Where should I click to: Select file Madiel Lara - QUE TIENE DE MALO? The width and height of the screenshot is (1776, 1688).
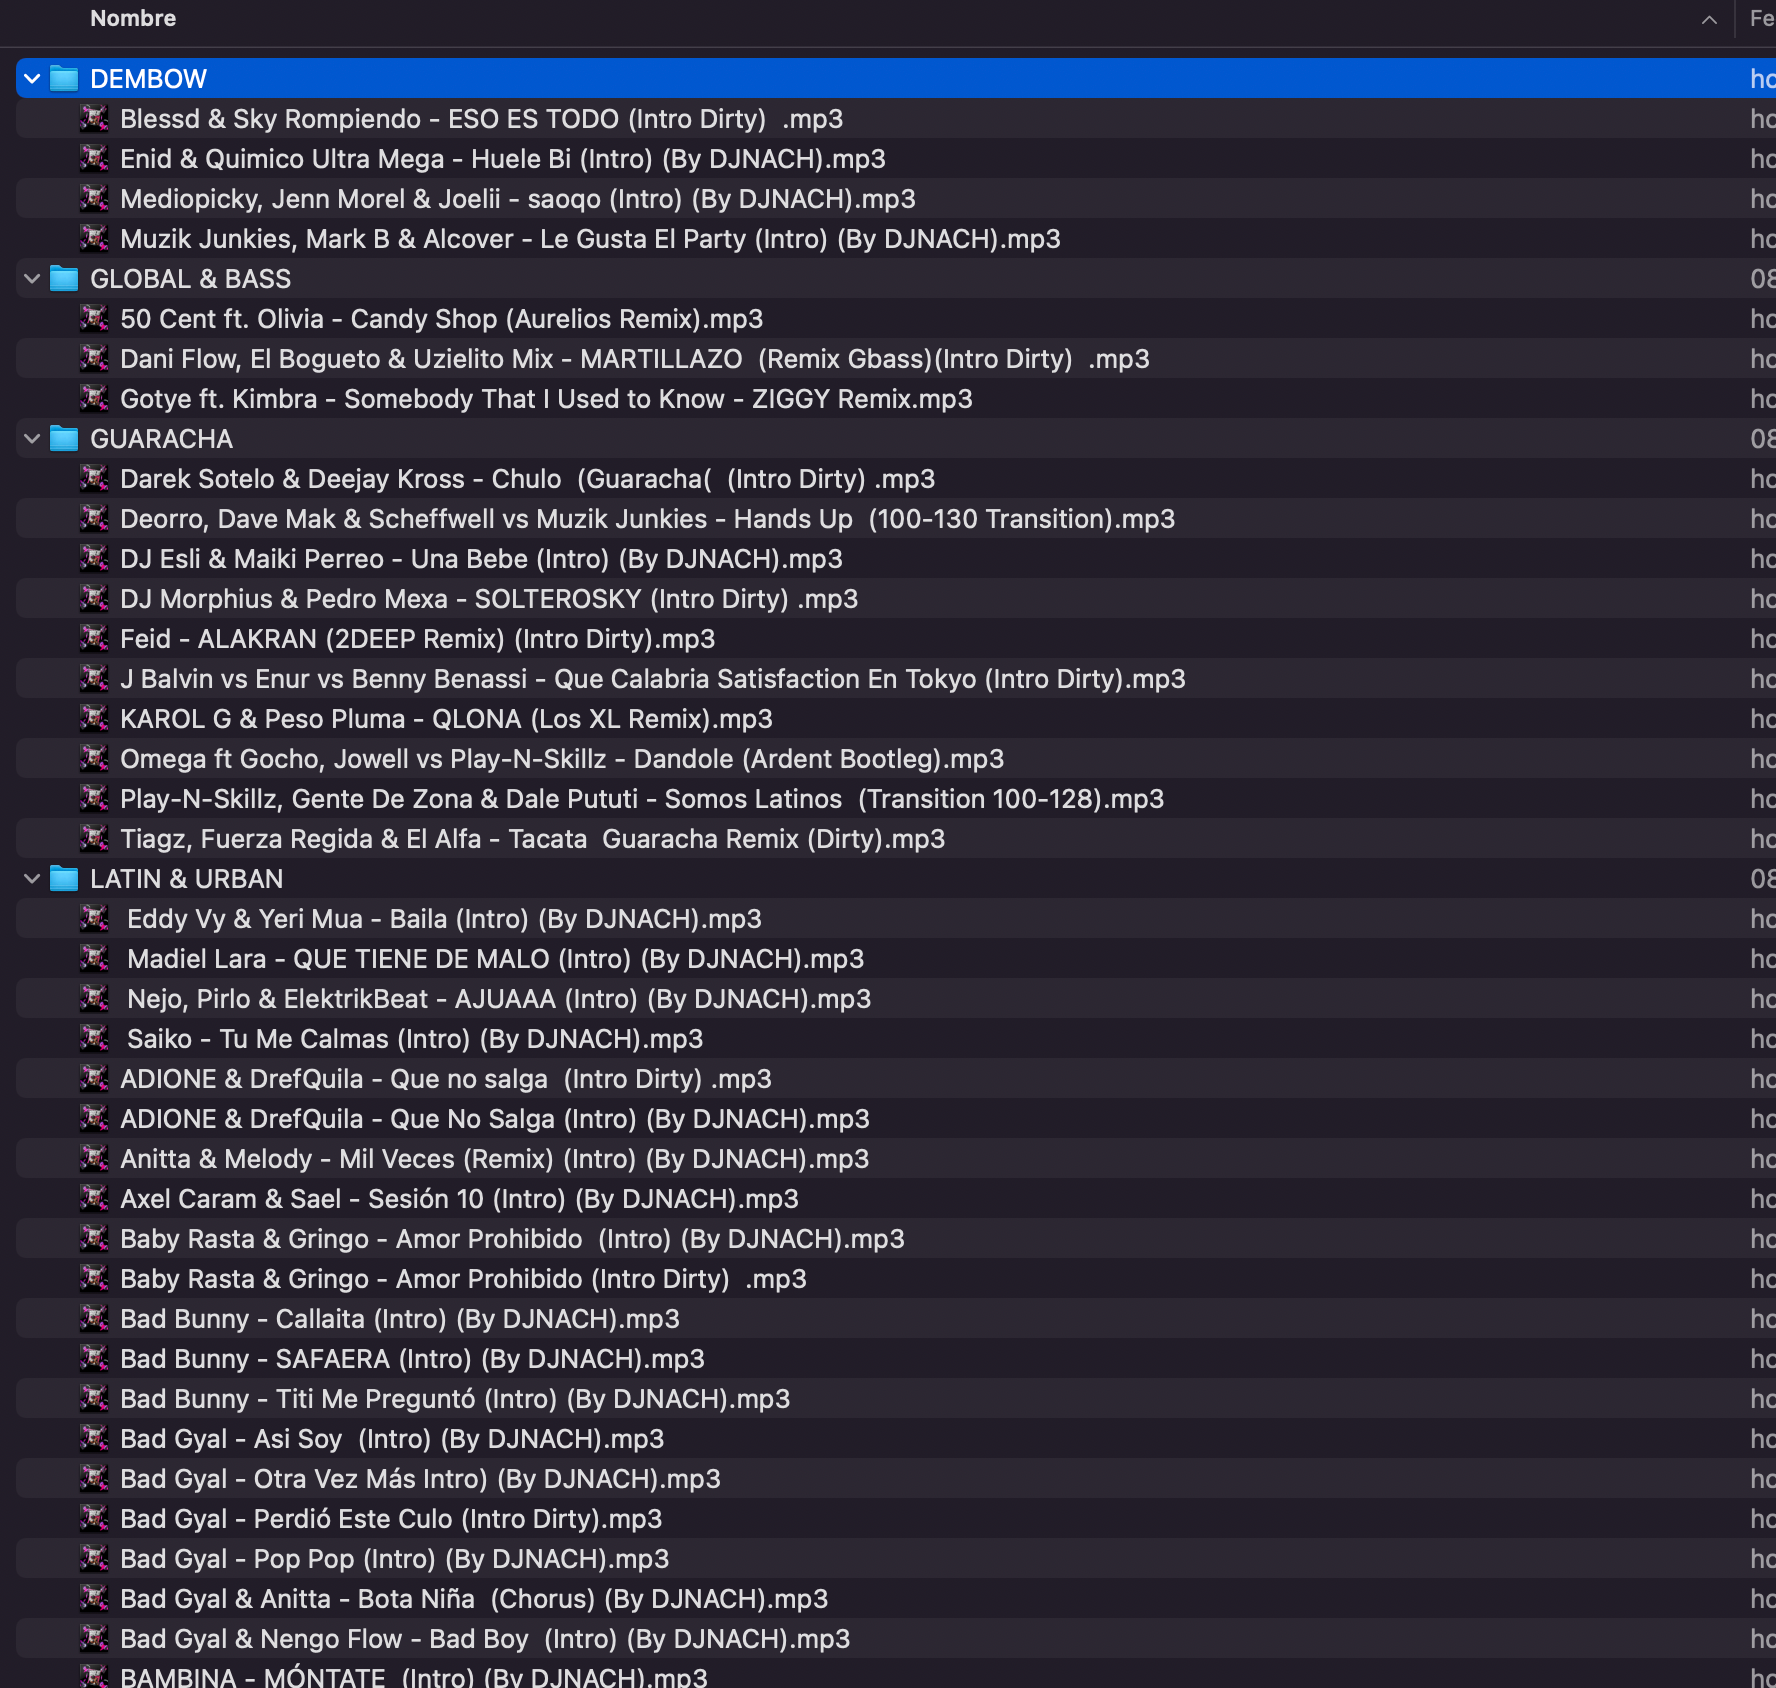495,959
